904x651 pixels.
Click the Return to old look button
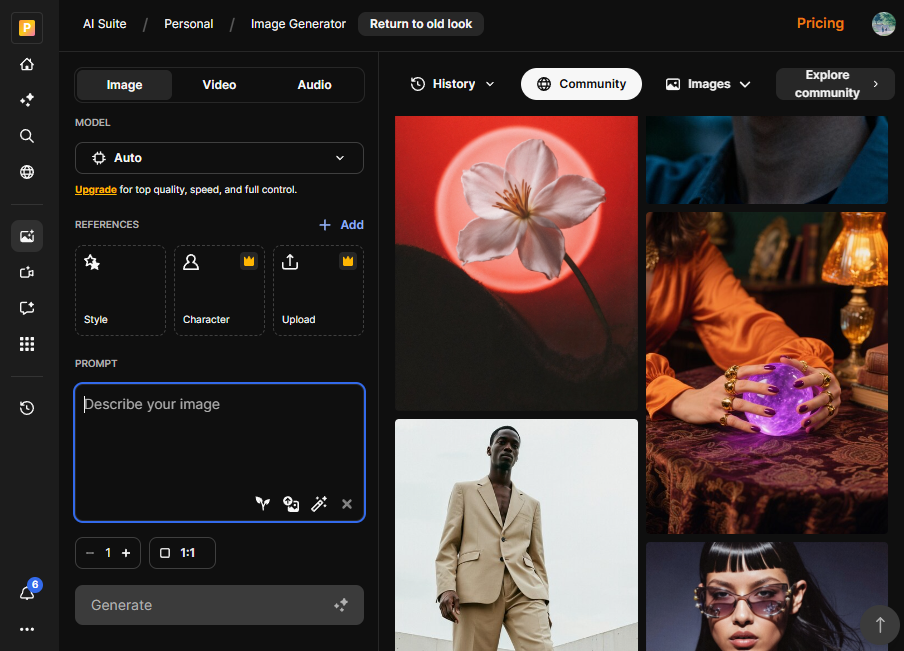tap(421, 24)
